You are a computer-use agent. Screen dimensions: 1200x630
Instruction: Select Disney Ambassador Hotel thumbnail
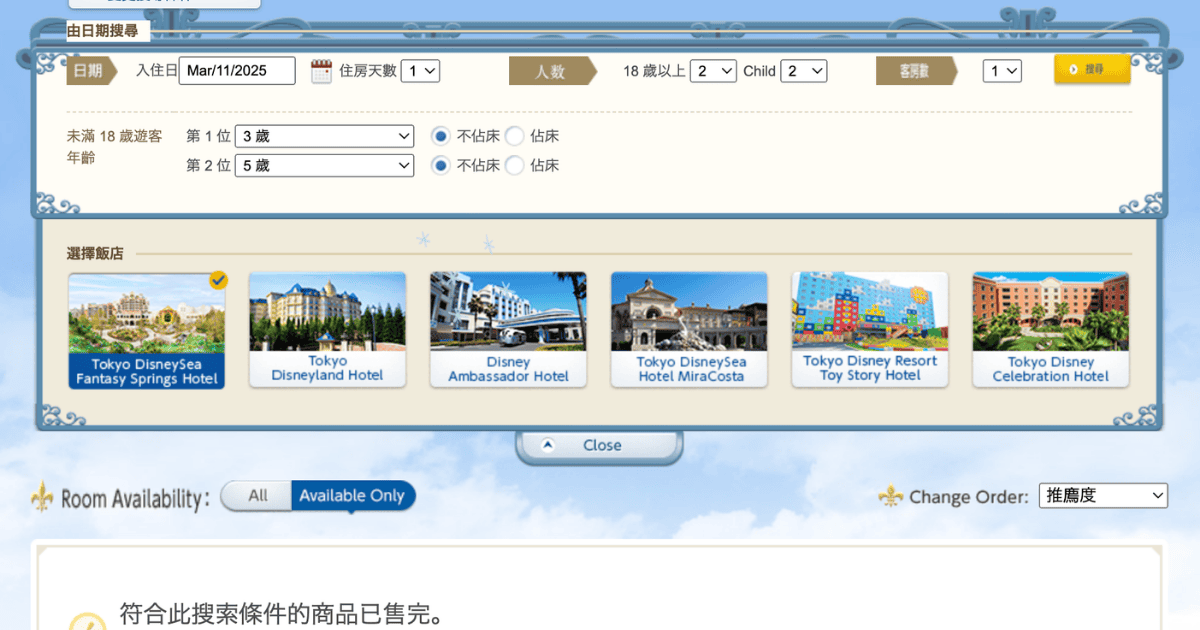508,329
